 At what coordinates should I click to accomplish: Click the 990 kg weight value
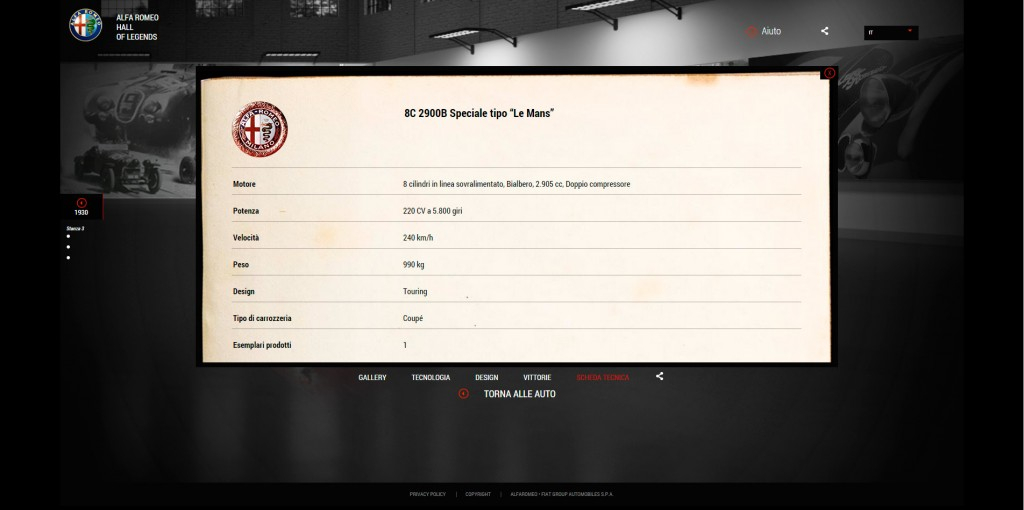(x=413, y=264)
